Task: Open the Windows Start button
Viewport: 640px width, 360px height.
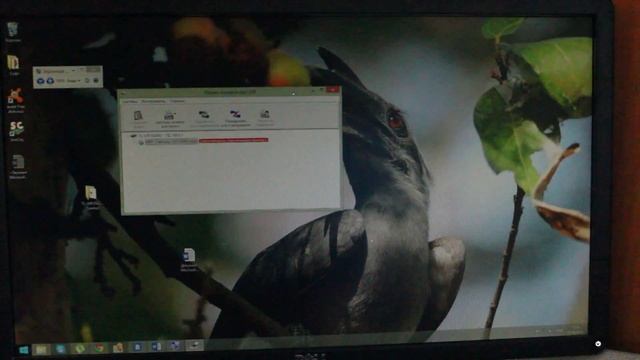Action: click(x=24, y=350)
